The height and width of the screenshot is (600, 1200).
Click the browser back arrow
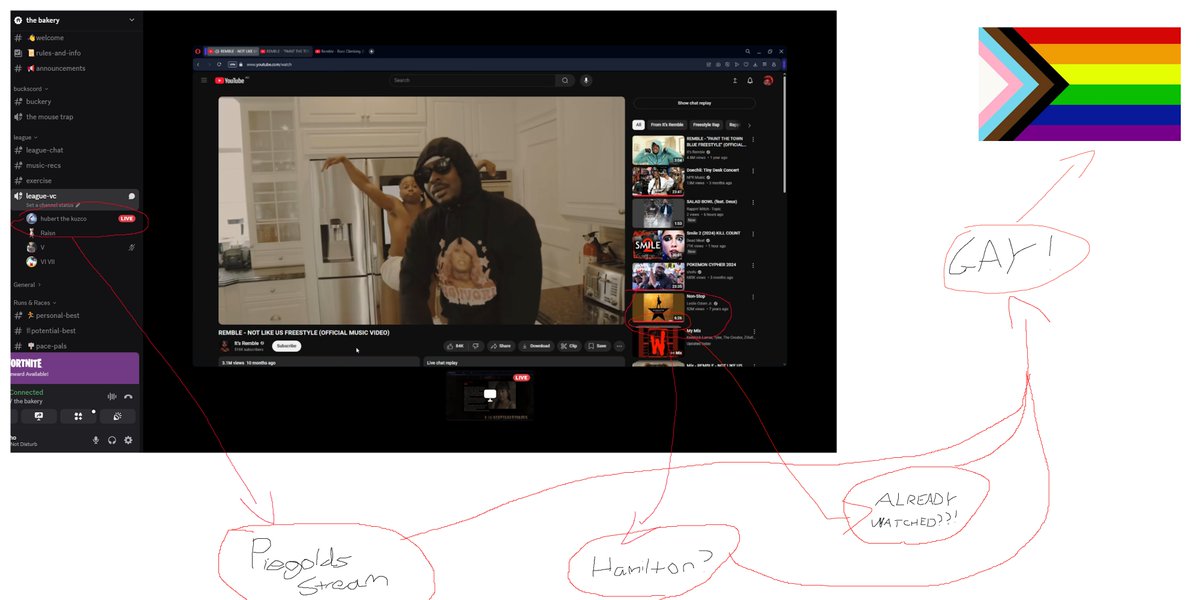coord(198,64)
